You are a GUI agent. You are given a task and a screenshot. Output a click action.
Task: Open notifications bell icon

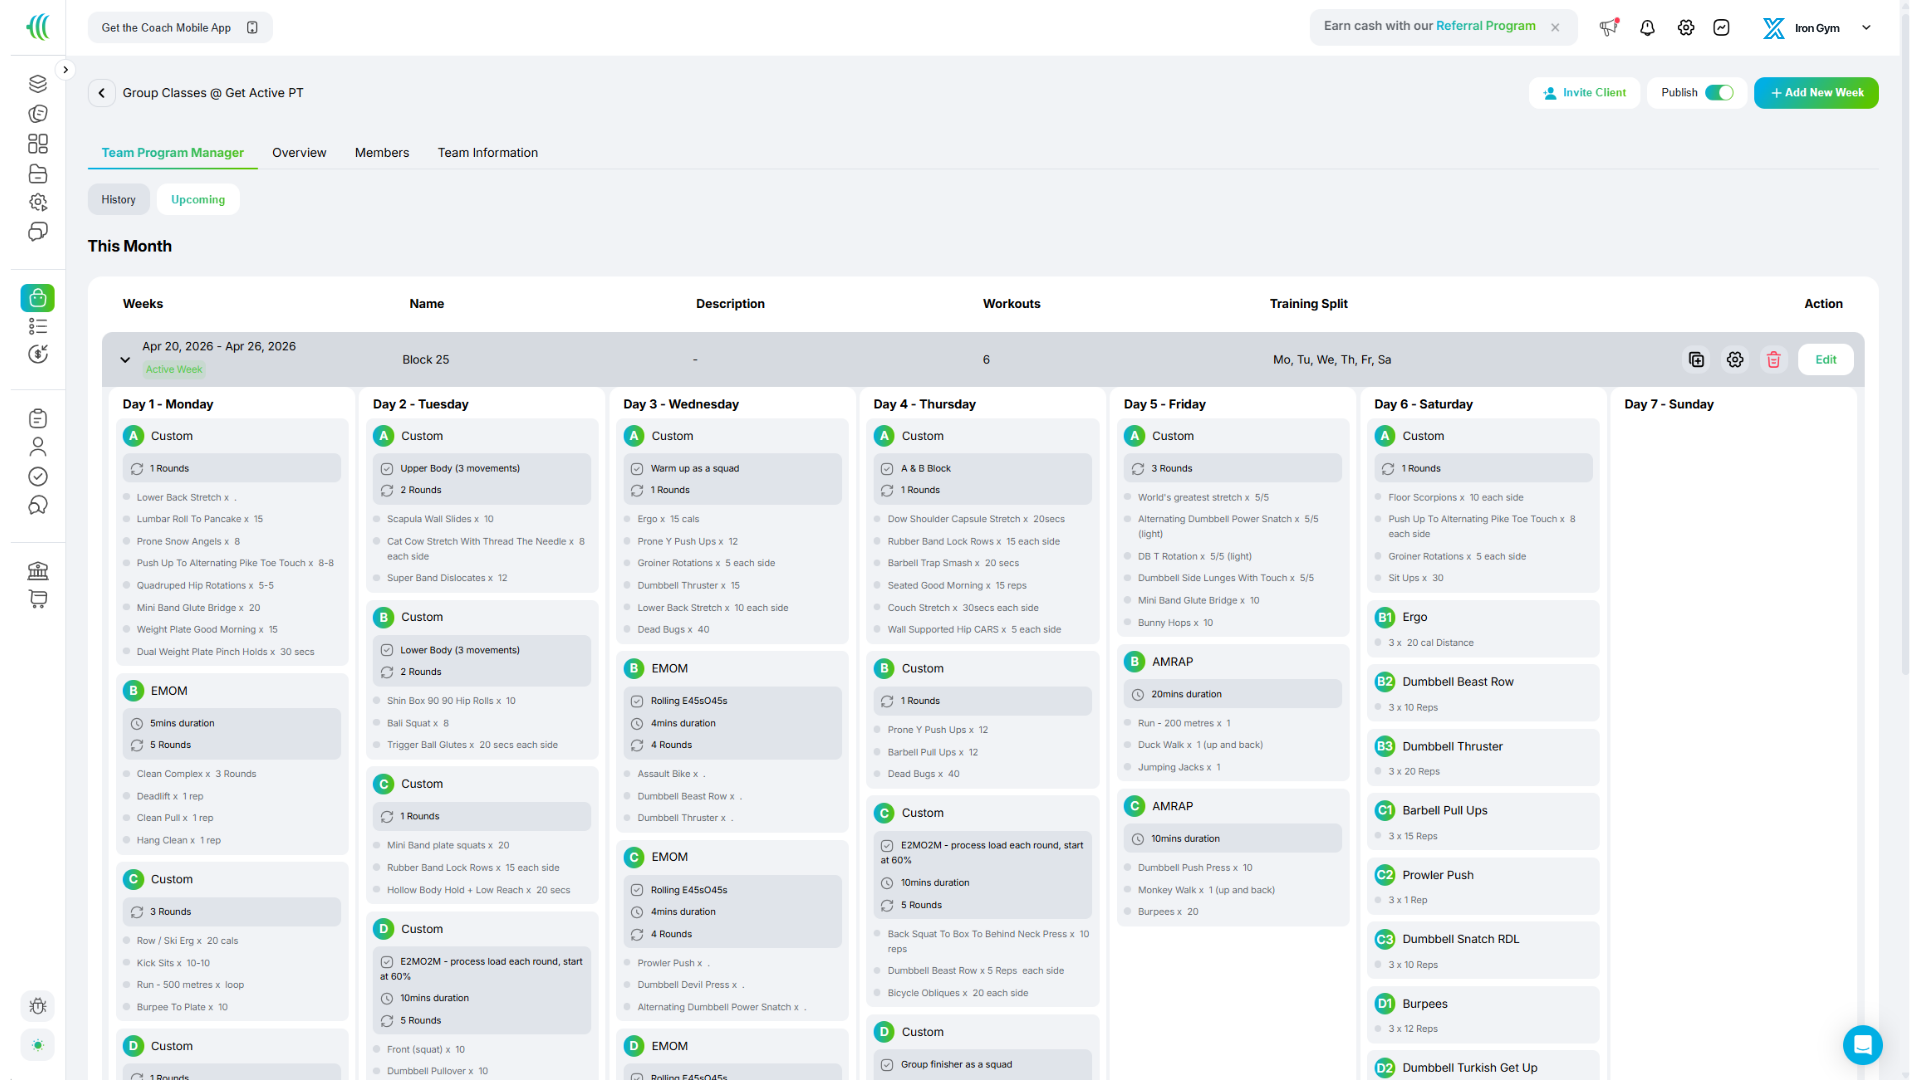coord(1647,28)
